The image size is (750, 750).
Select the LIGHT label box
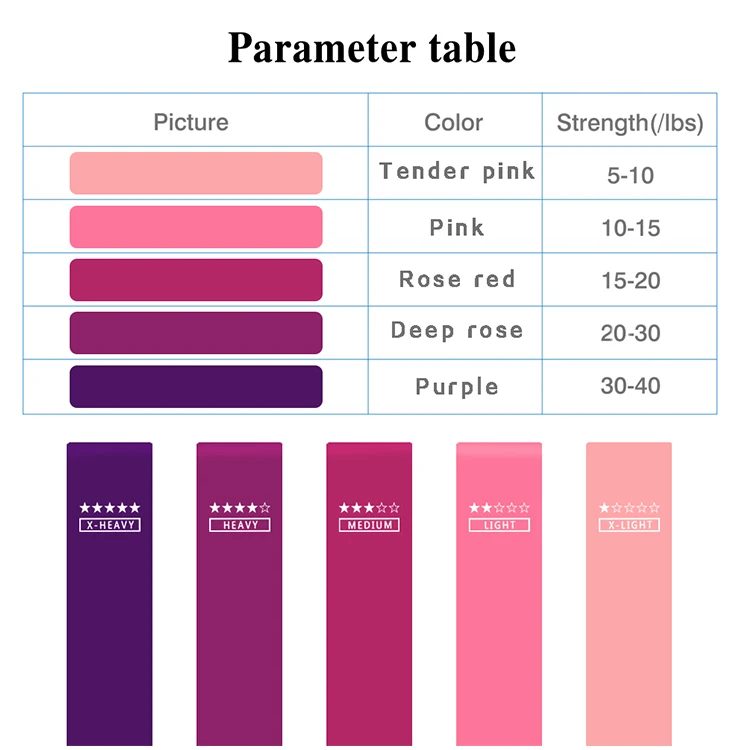[499, 525]
